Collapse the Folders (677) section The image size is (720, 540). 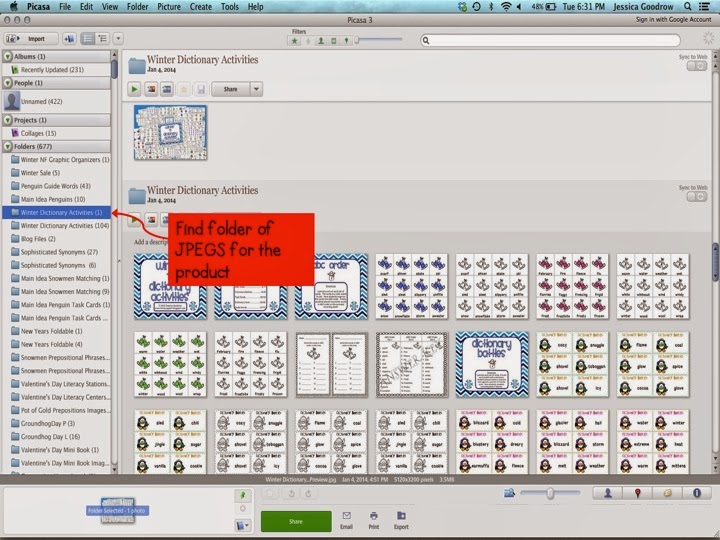coord(8,147)
